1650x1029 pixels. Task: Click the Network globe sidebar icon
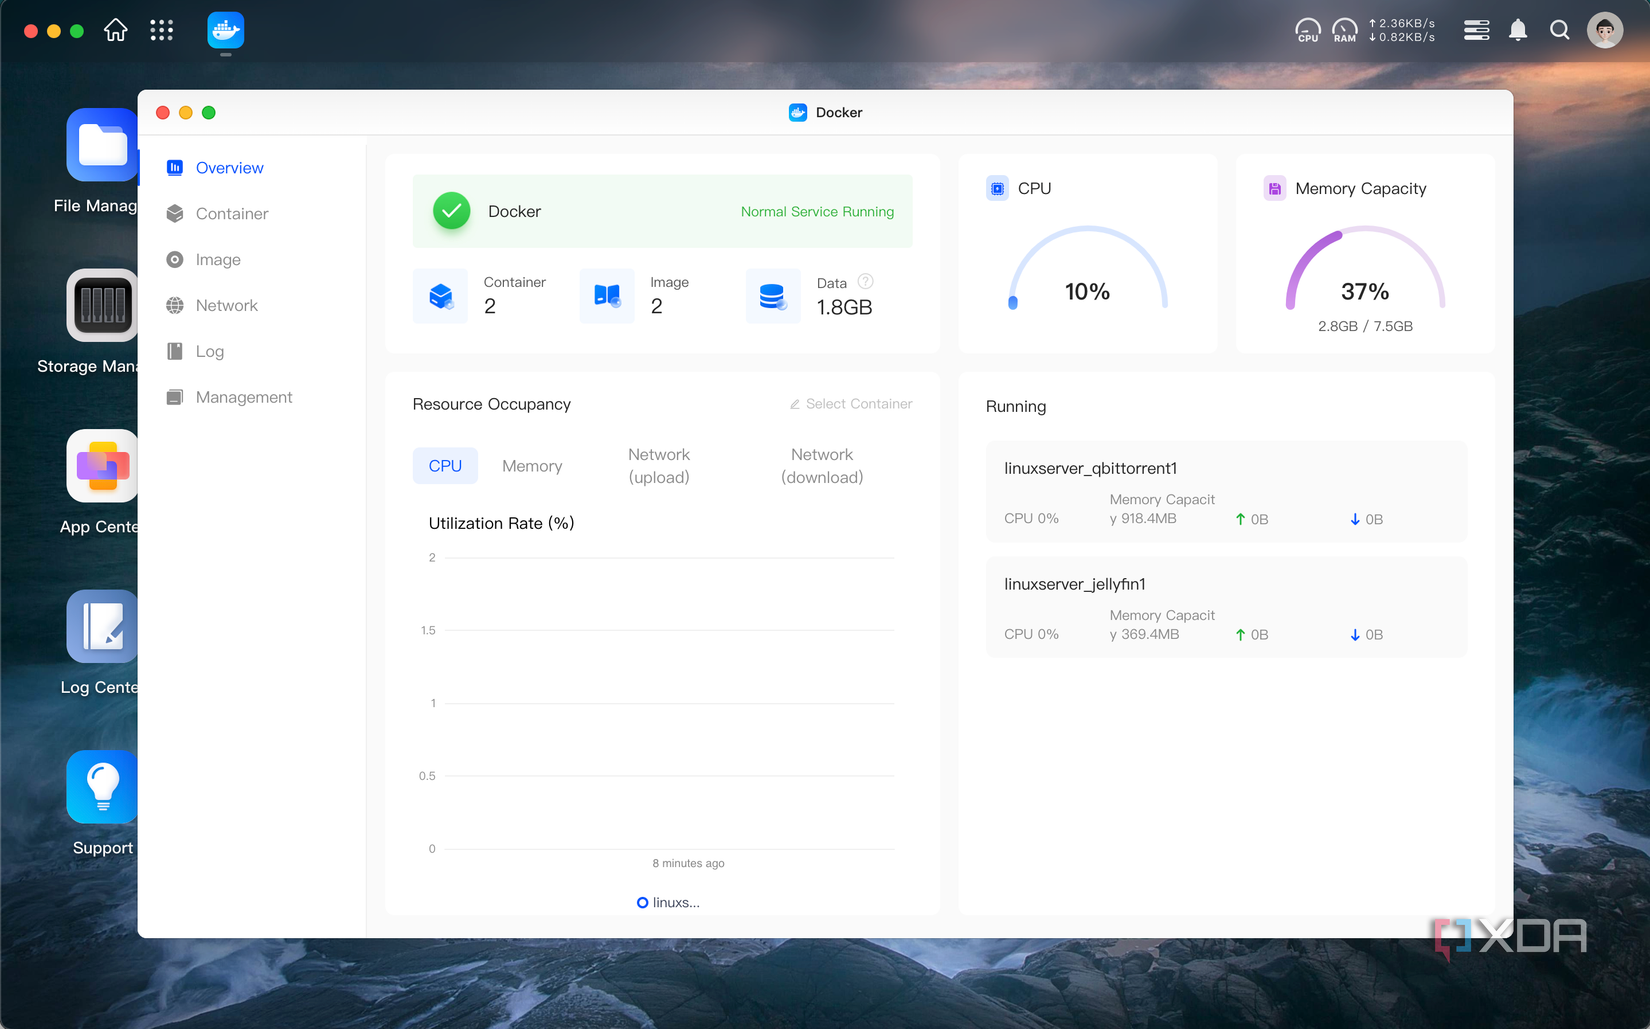[x=175, y=305]
